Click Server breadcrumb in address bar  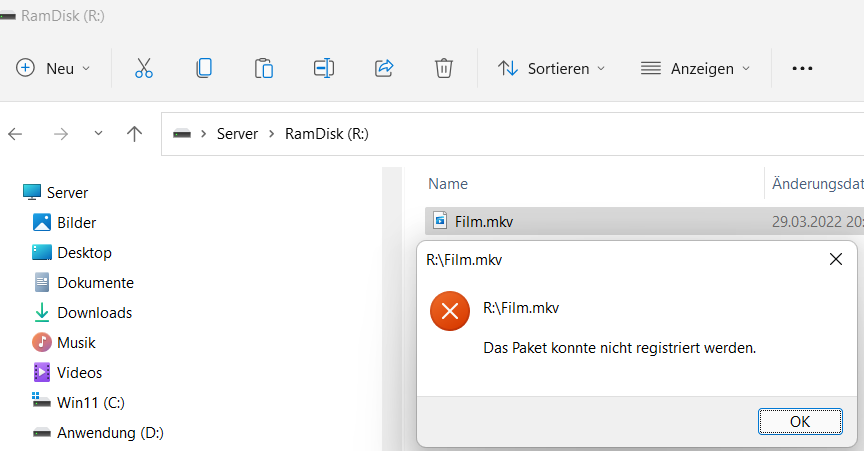(x=237, y=134)
